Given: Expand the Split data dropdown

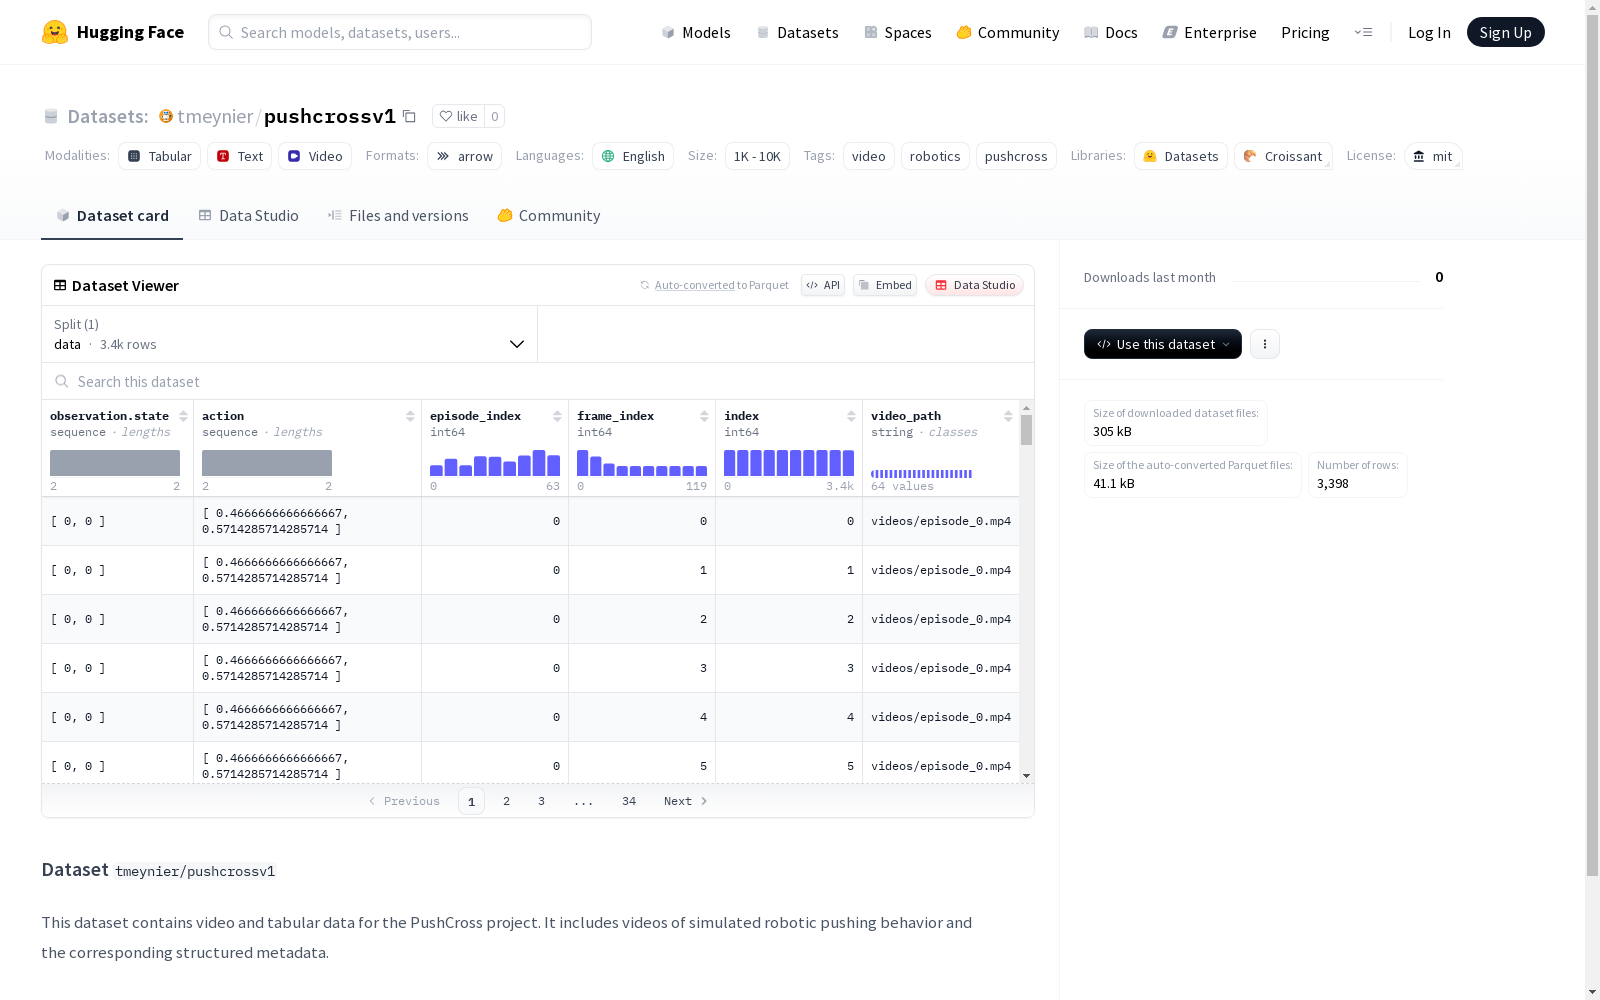Looking at the screenshot, I should 290,334.
